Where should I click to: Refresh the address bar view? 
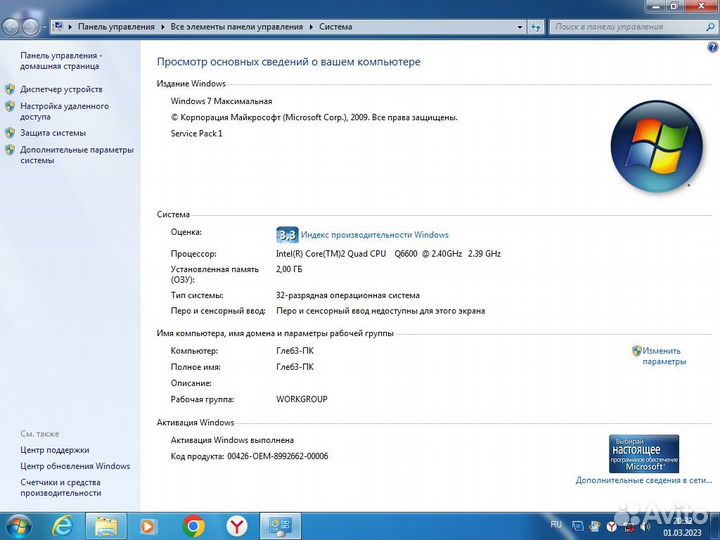535,27
